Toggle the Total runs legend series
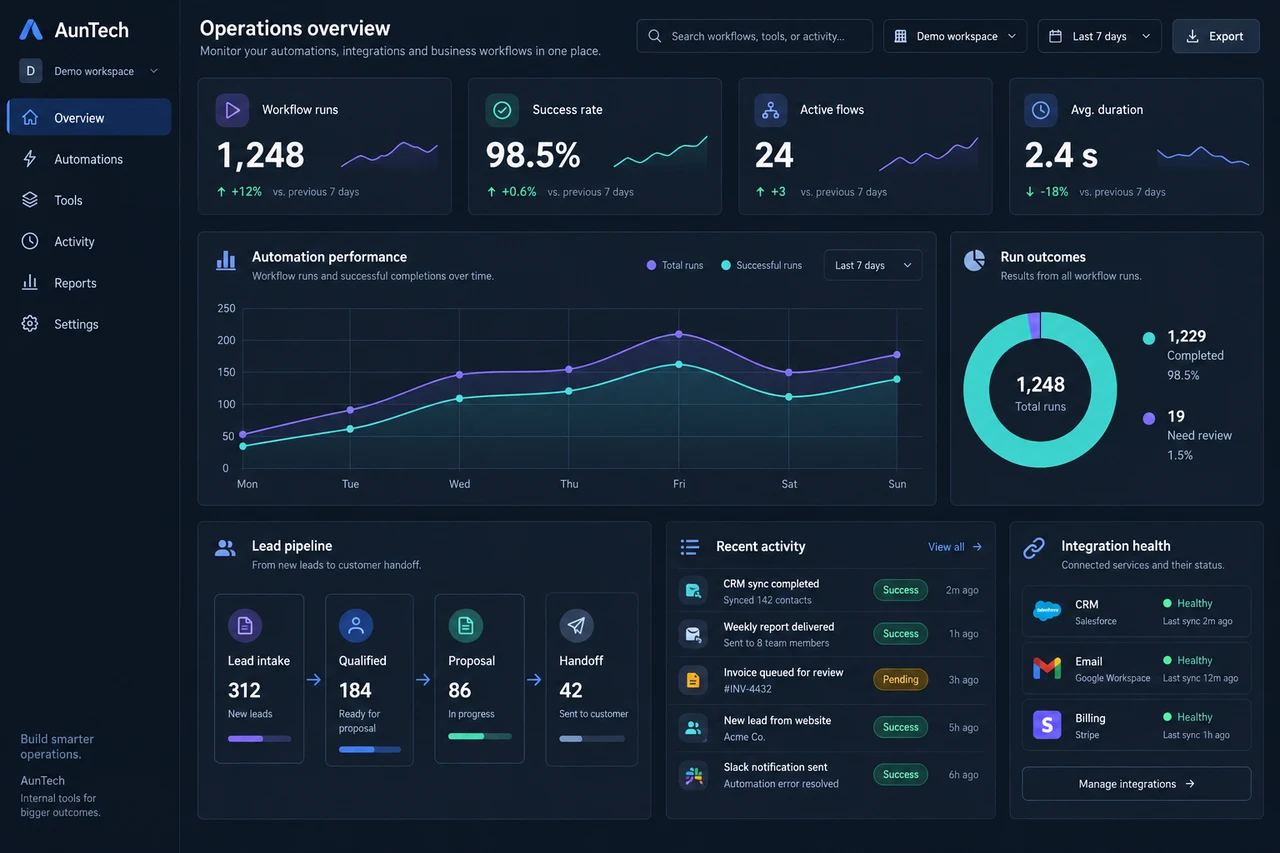The image size is (1280, 853). click(x=675, y=265)
